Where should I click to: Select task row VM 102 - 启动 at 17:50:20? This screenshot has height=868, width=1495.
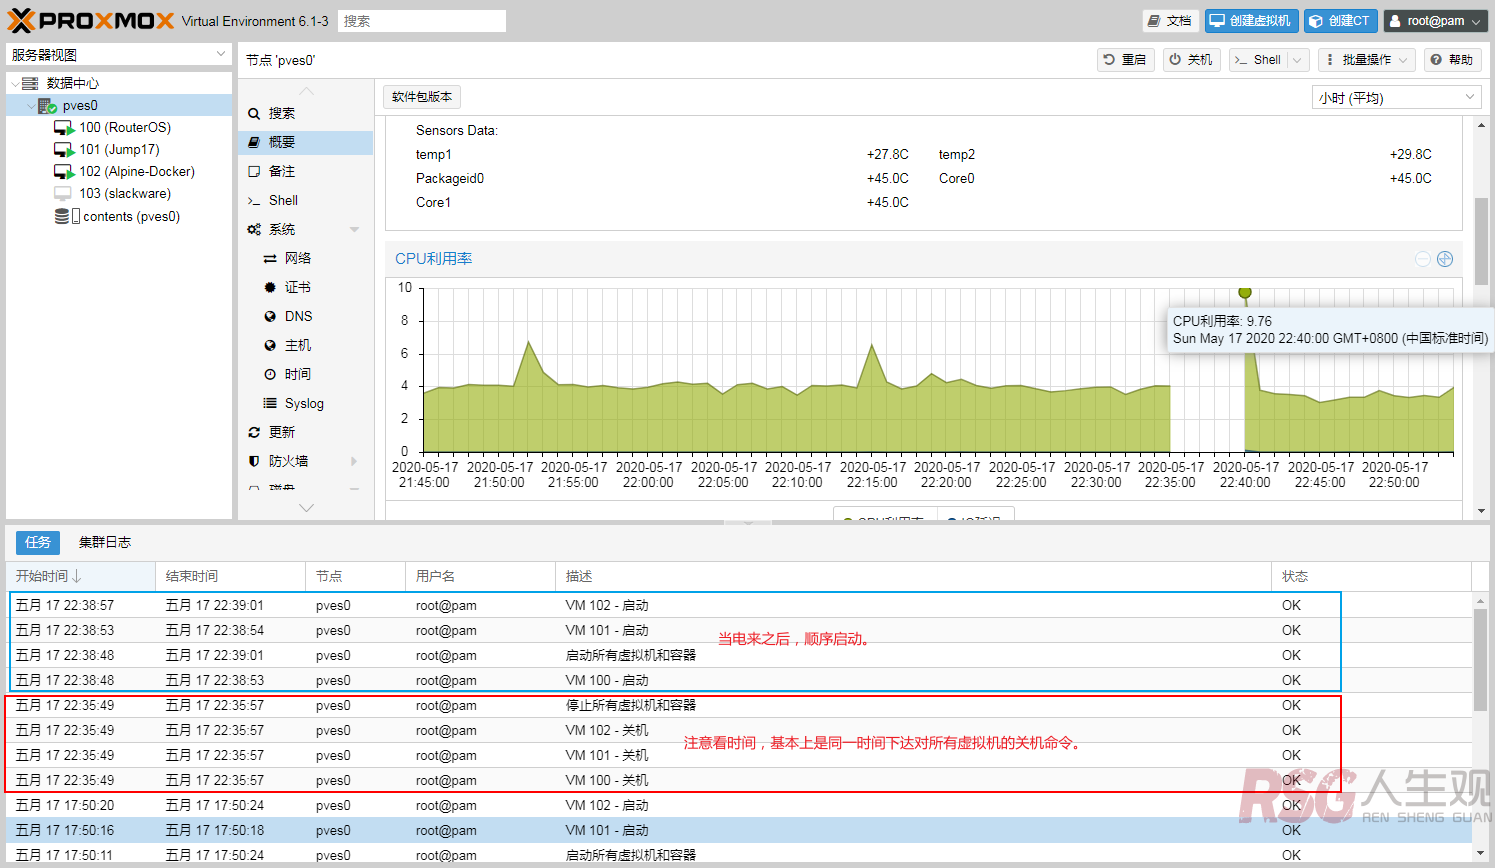click(739, 805)
